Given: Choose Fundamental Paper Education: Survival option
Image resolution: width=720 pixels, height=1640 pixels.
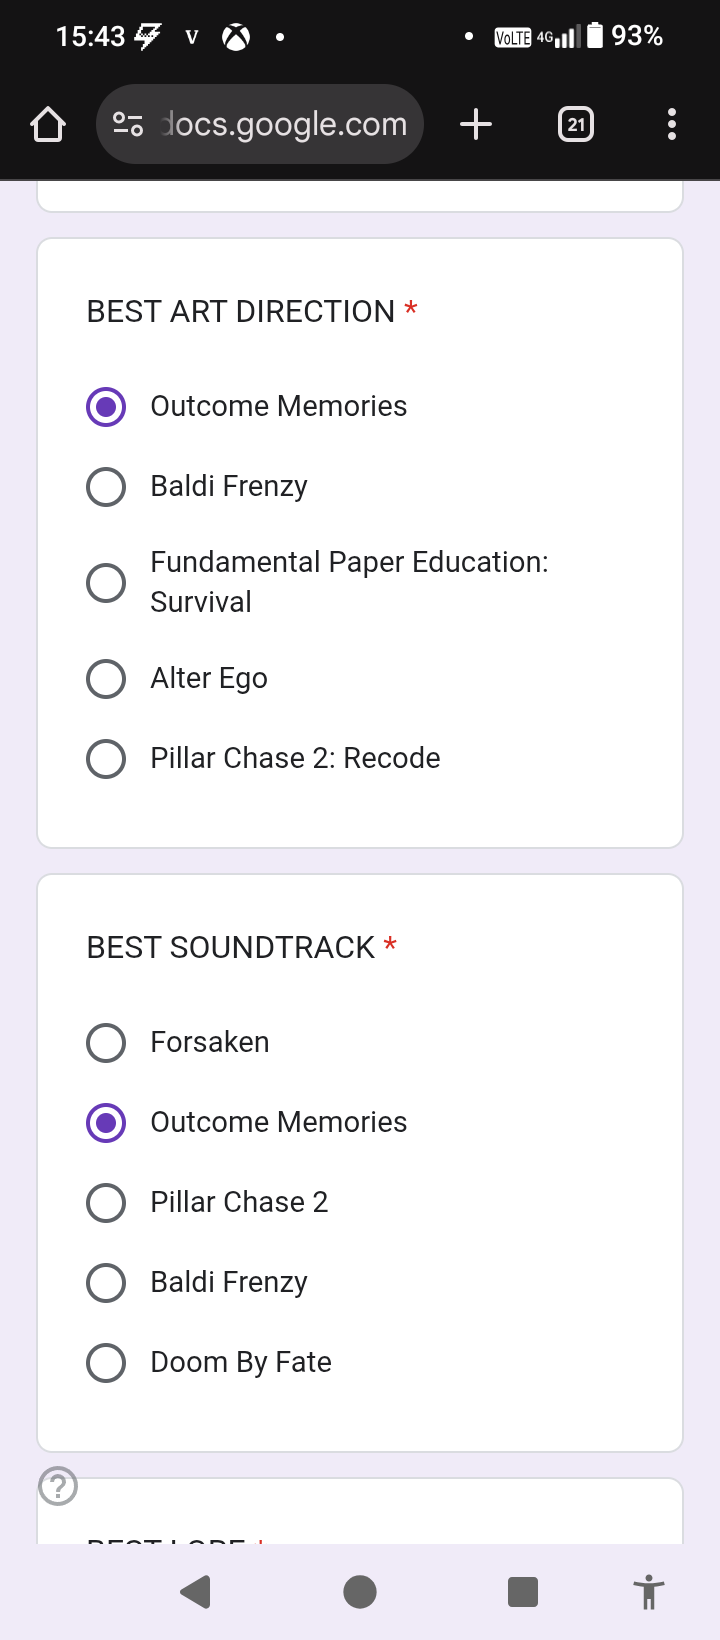Looking at the screenshot, I should click(x=106, y=582).
